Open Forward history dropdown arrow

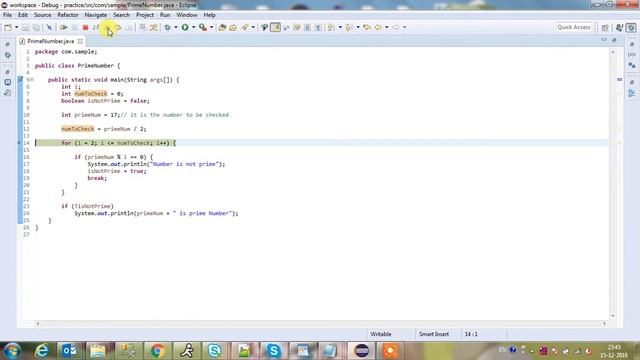[404, 27]
